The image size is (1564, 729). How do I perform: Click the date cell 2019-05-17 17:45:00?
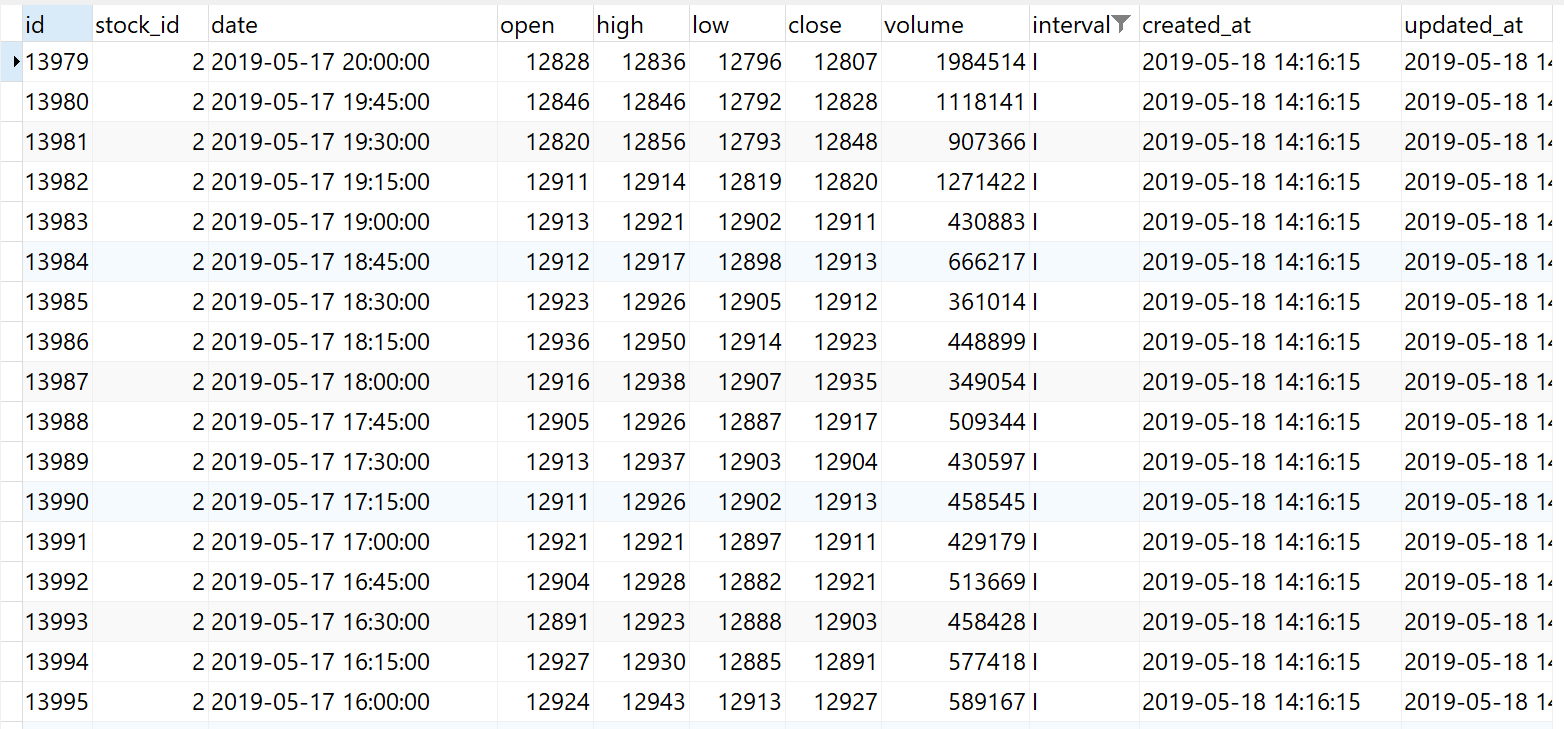[353, 422]
